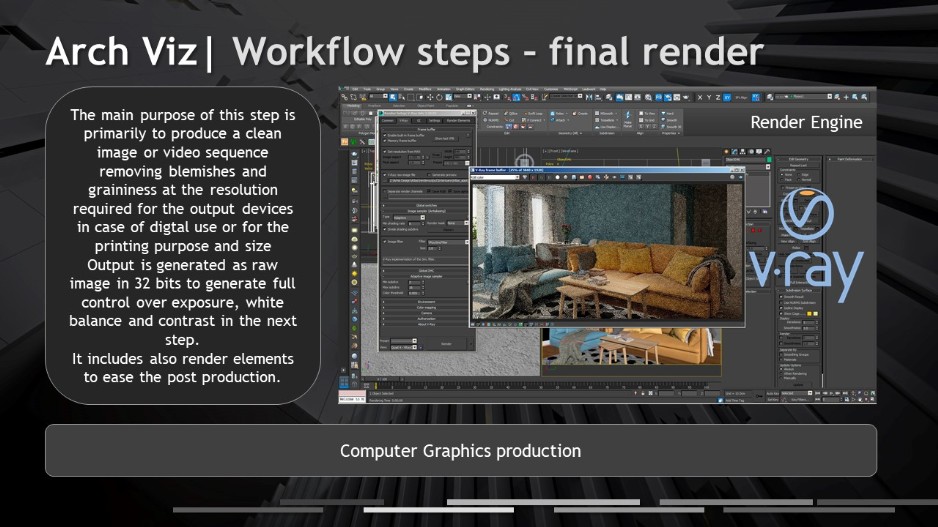Open the image Filter type dropdown
The image size is (938, 527).
click(x=448, y=242)
